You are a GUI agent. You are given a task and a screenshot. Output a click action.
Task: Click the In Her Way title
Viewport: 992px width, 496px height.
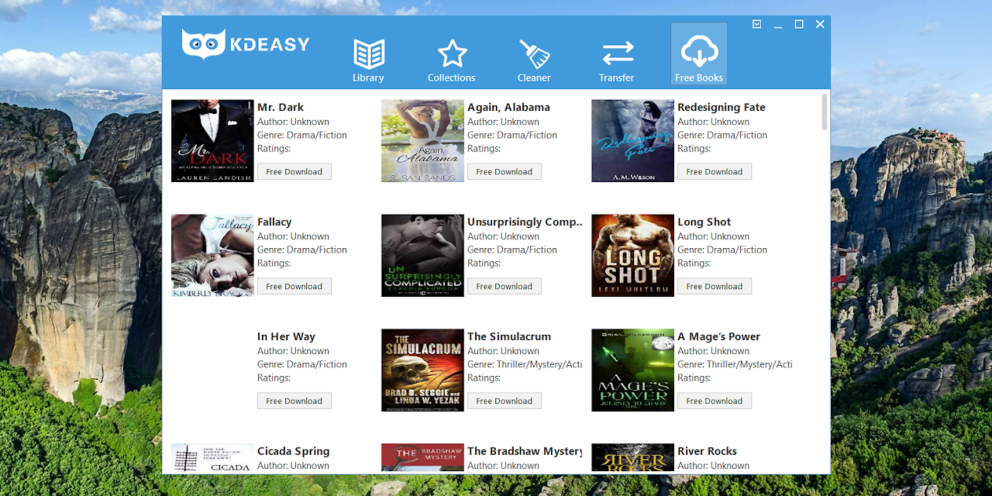(x=286, y=337)
